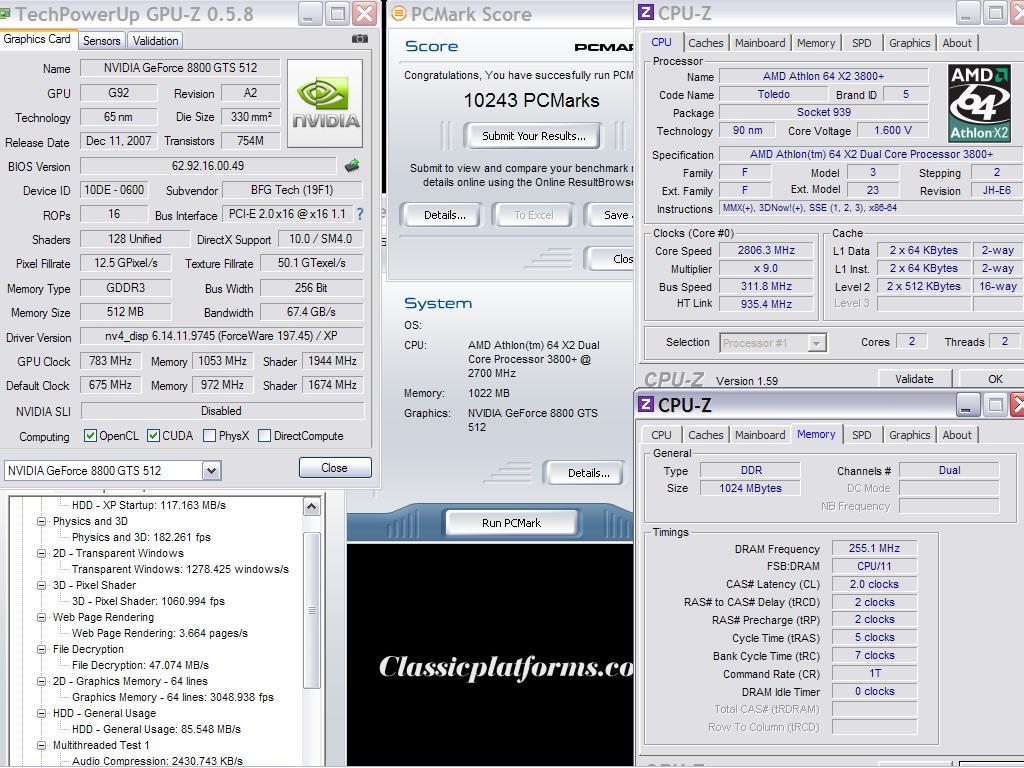This screenshot has width=1024, height=768.
Task: Click the CAS# Latency 2.0 clocks value
Action: (874, 584)
